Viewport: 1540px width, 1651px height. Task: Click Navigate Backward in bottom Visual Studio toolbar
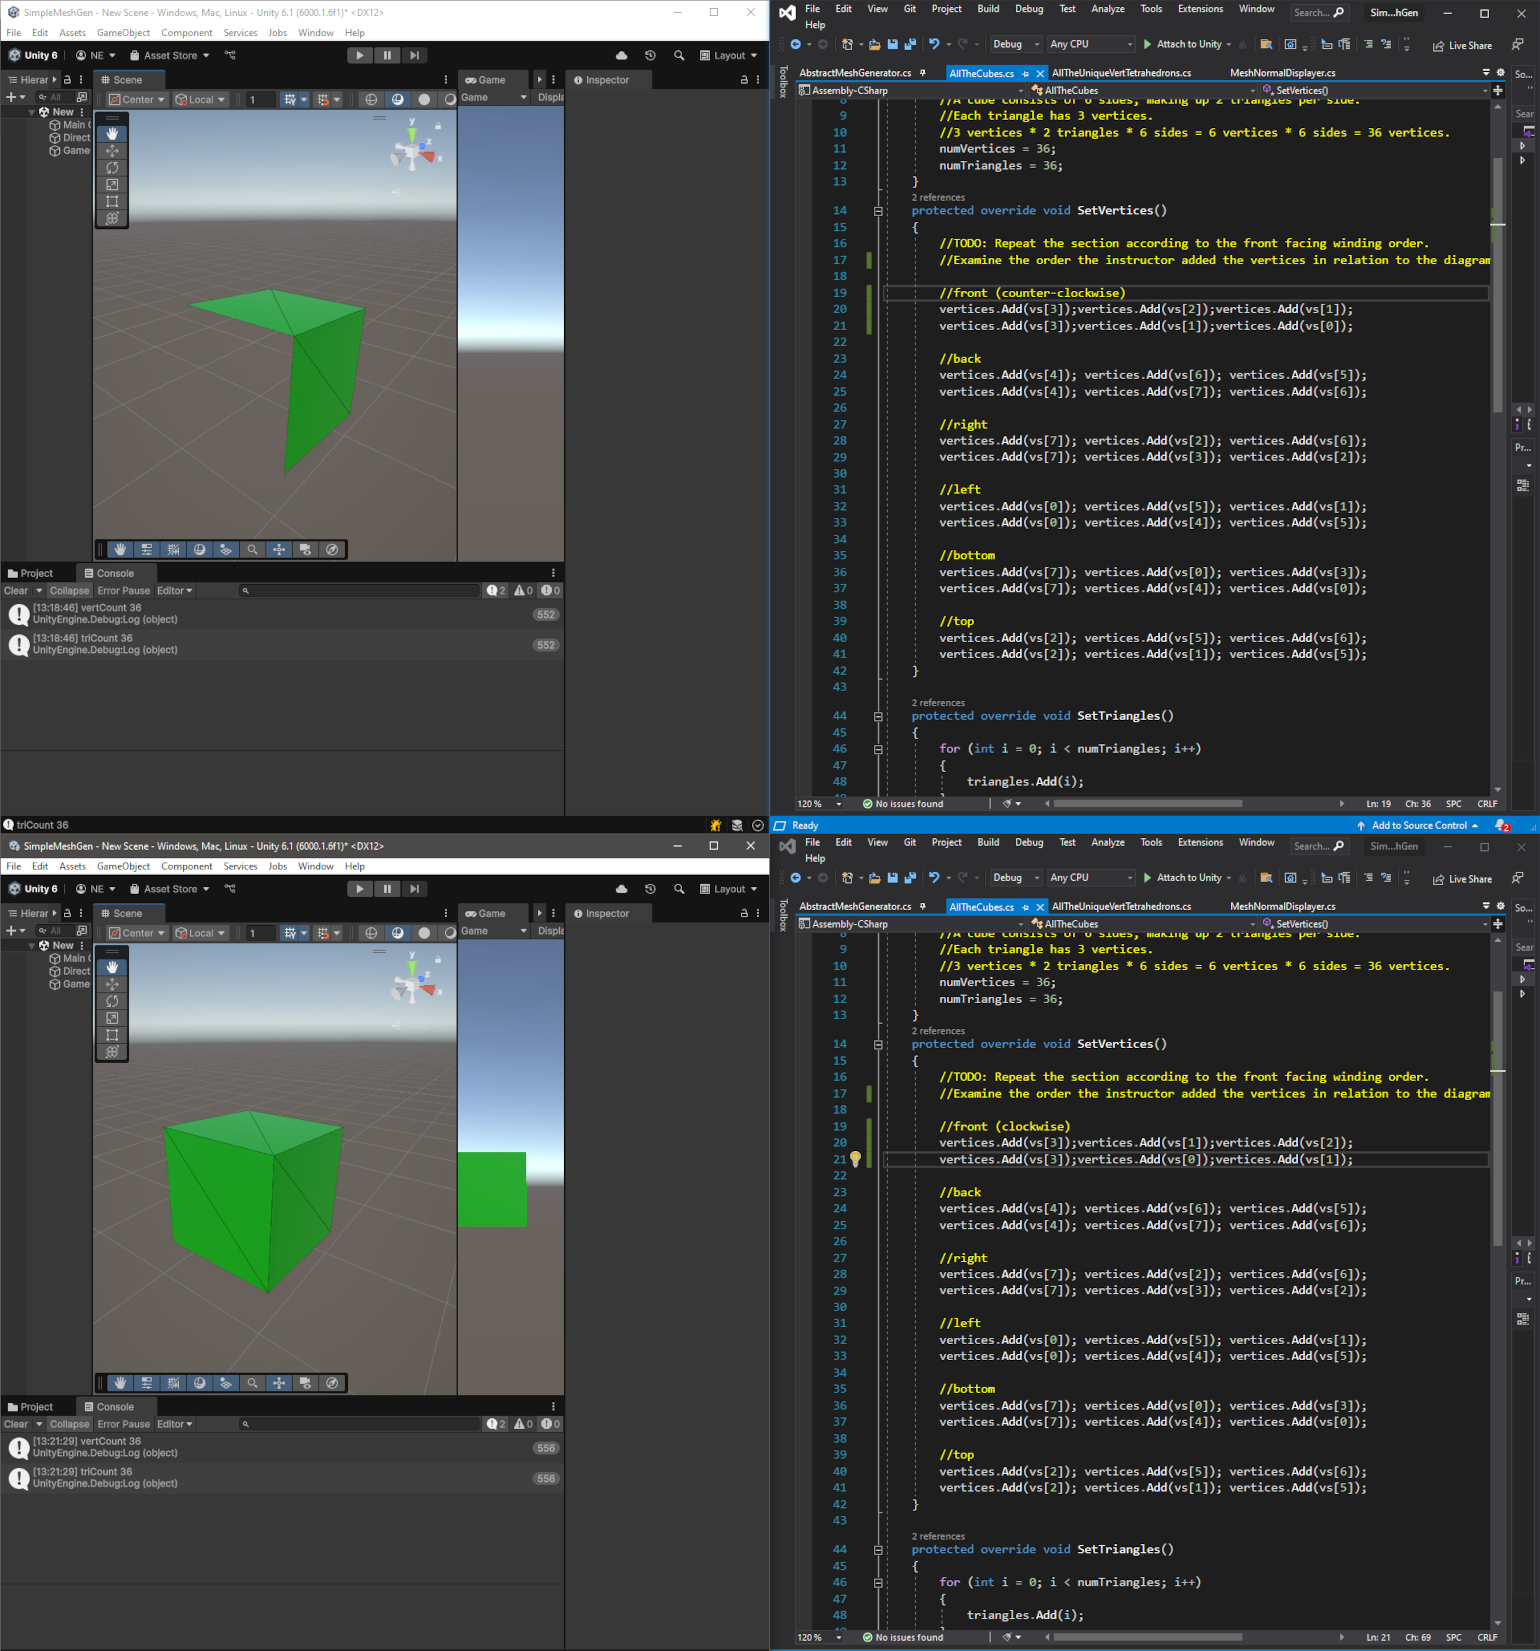coord(796,878)
